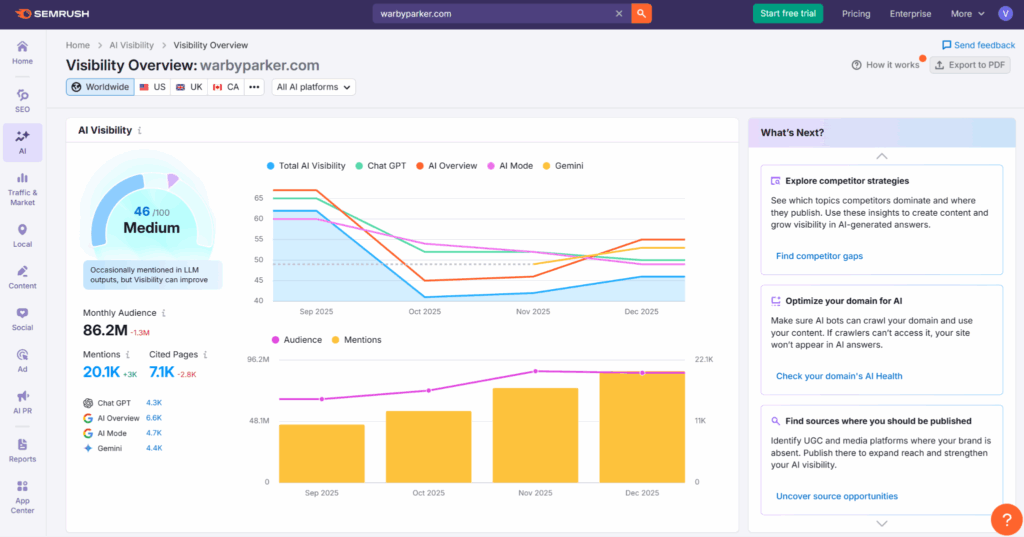
Task: Click the Sep 2025 mentions bar
Action: pyautogui.click(x=321, y=453)
